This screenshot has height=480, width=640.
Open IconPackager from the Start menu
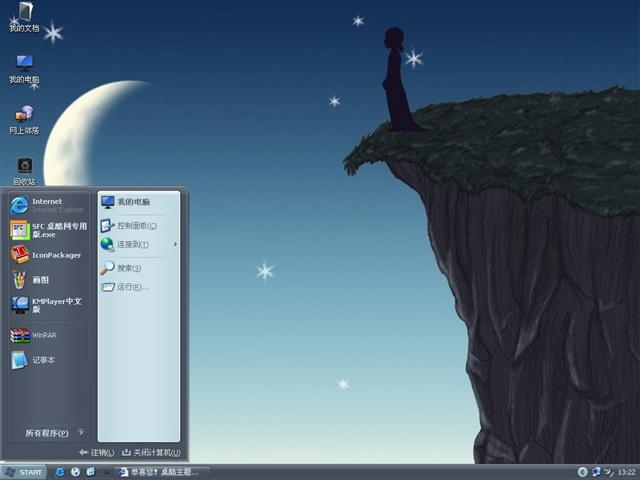tap(48, 255)
